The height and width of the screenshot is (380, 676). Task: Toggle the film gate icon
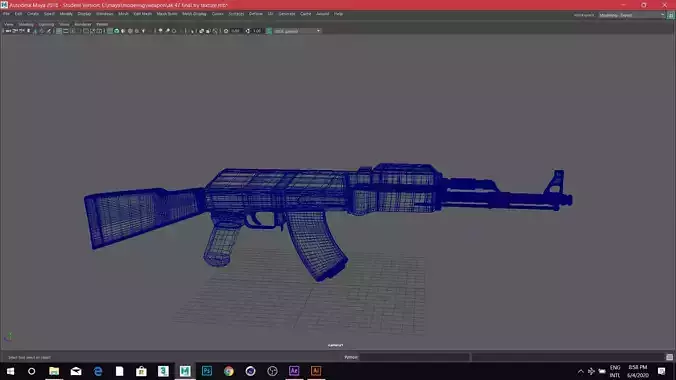(x=66, y=31)
